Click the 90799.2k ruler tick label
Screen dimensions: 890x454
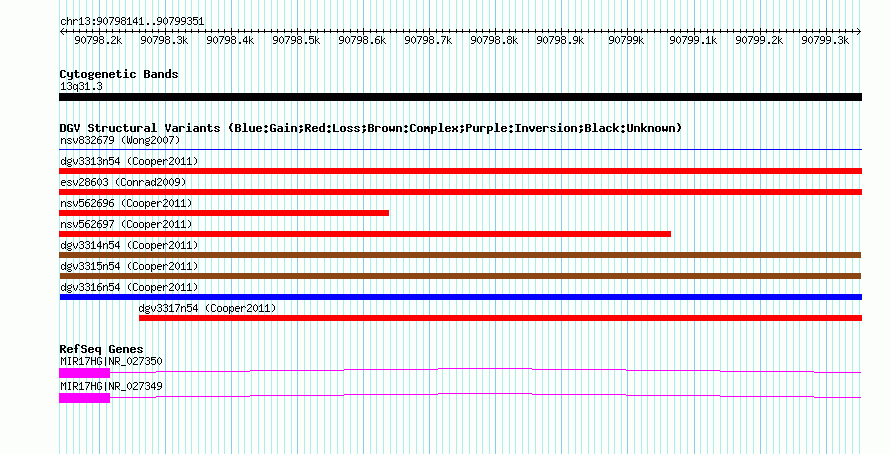[759, 40]
